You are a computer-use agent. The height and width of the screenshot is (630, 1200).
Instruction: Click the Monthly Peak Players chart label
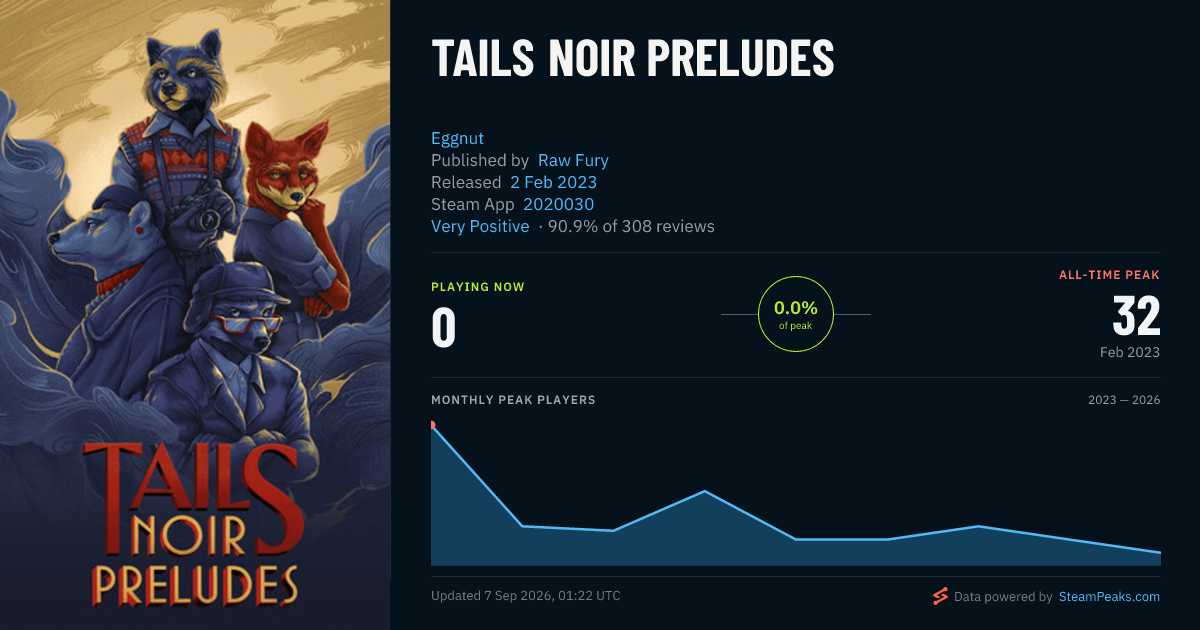coord(513,400)
